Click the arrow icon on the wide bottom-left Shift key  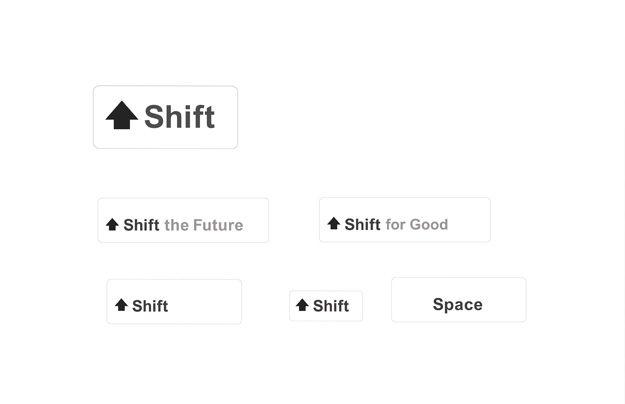click(x=121, y=305)
